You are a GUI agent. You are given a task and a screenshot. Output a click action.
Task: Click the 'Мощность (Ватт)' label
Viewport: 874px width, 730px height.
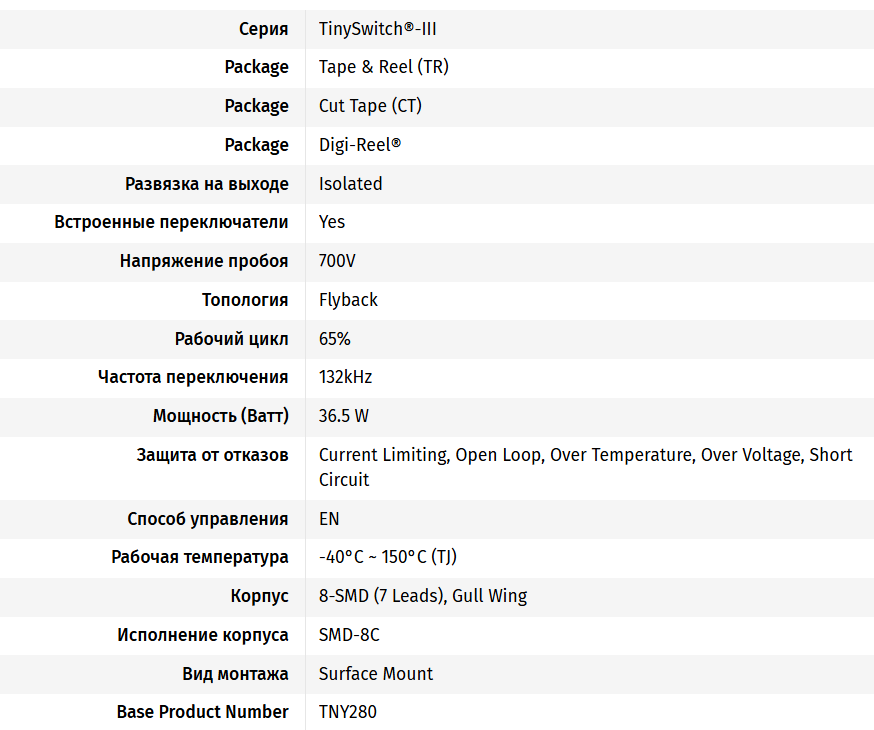click(221, 416)
